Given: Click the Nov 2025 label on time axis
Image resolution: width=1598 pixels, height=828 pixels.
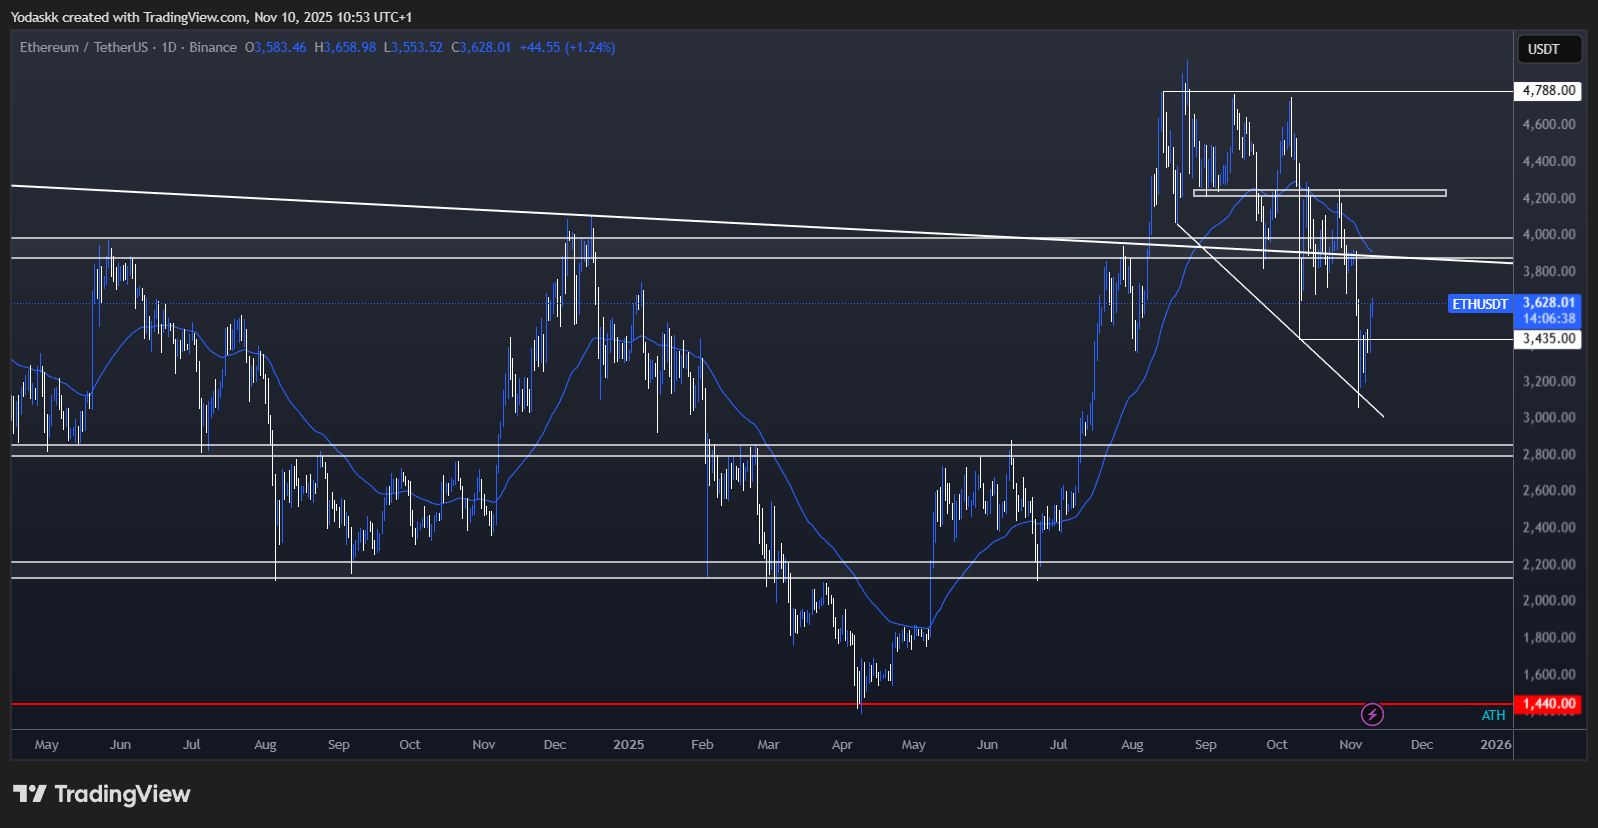Looking at the screenshot, I should [1350, 745].
